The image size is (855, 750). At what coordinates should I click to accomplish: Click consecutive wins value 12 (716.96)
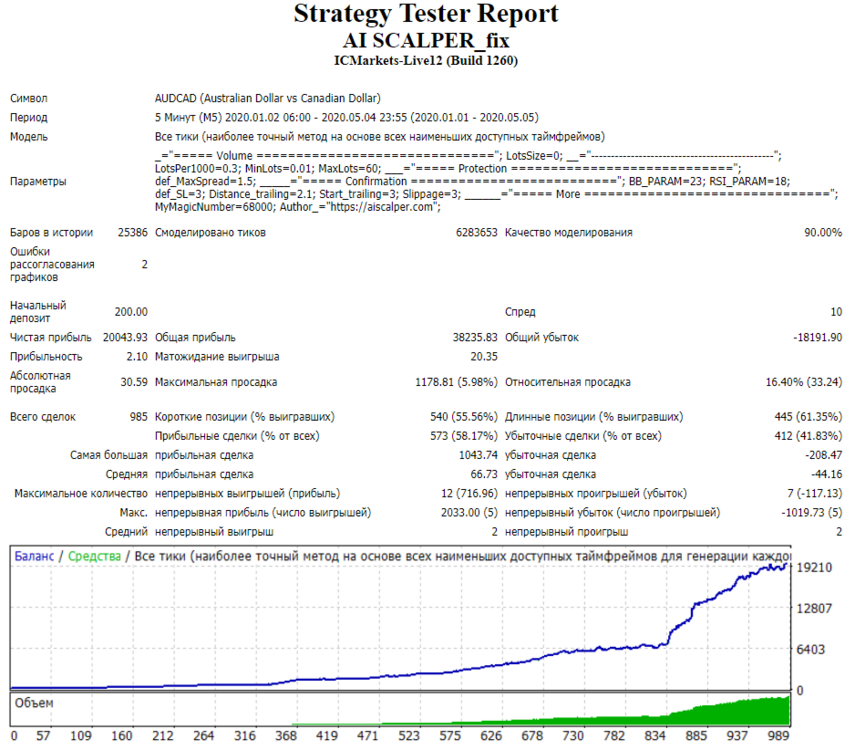tap(469, 493)
